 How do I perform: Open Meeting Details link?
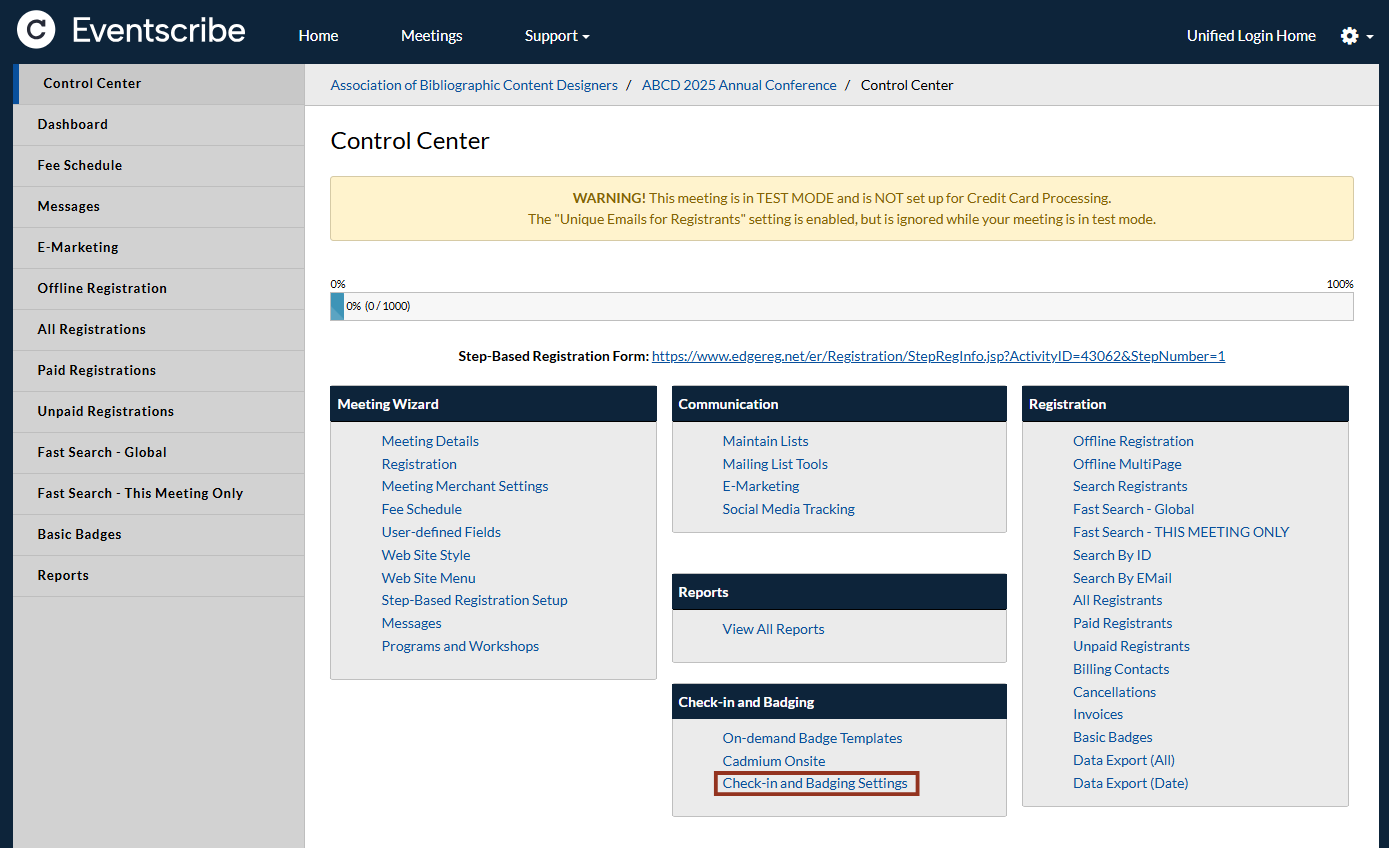430,441
